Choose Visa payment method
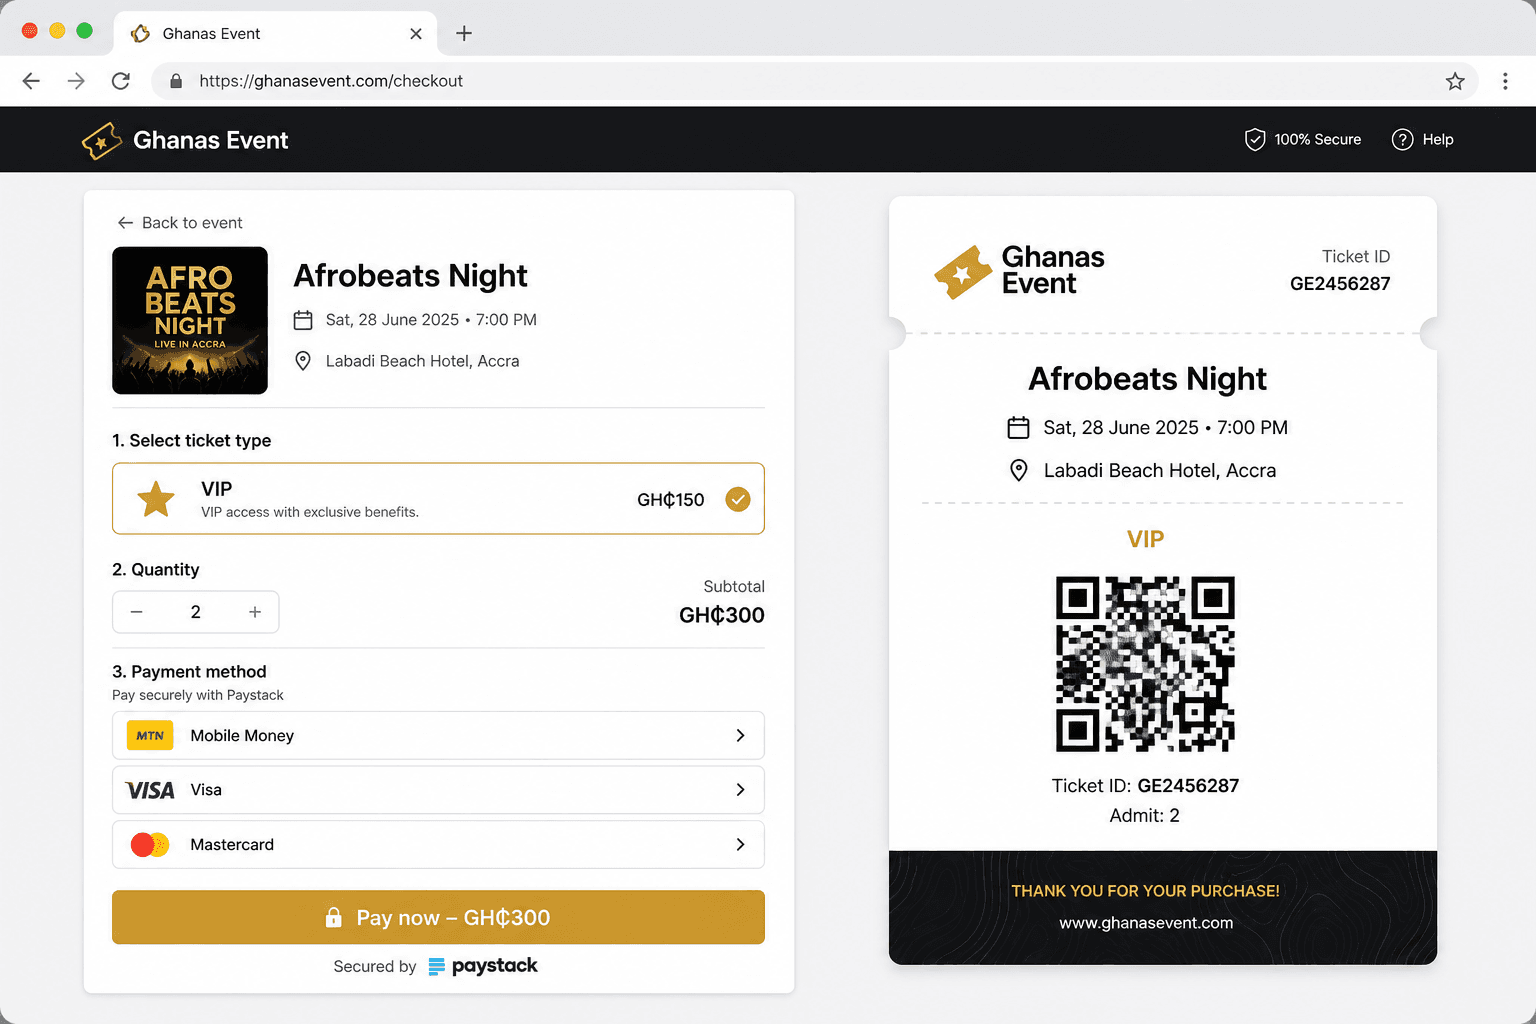 [x=438, y=790]
